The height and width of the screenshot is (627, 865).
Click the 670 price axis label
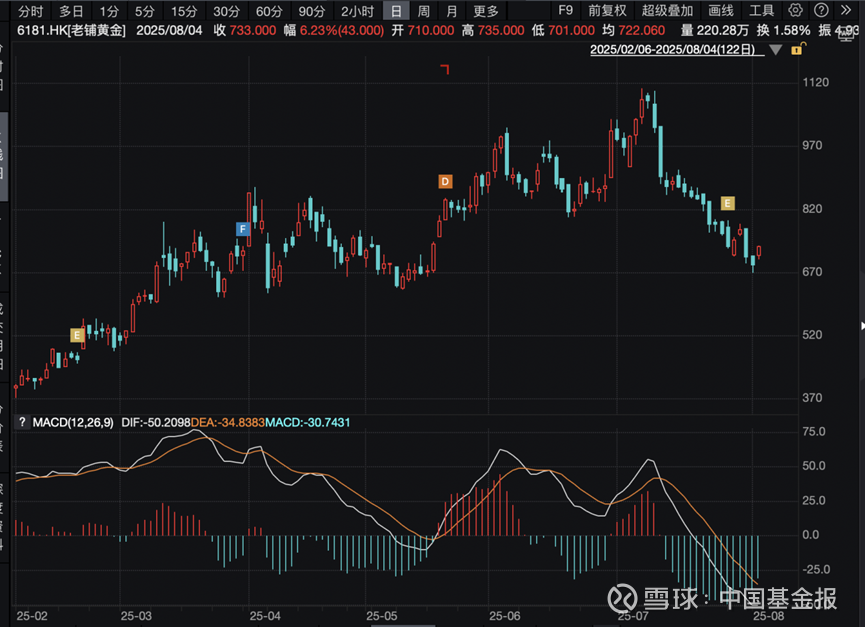pos(813,271)
